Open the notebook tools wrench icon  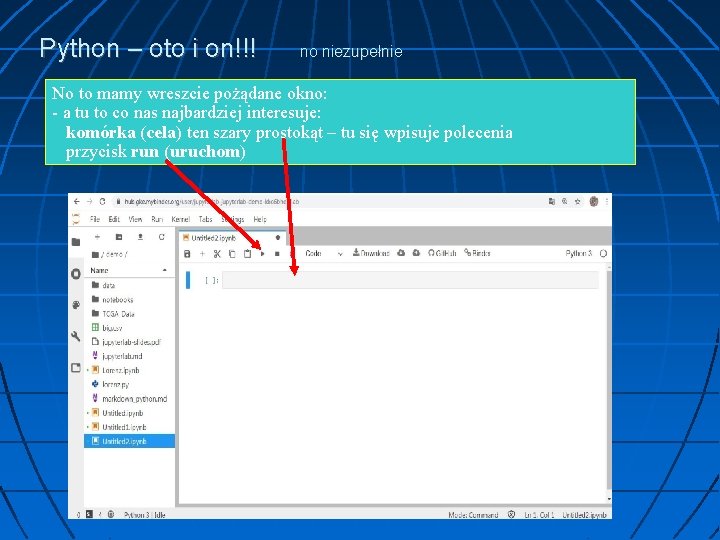(x=76, y=337)
